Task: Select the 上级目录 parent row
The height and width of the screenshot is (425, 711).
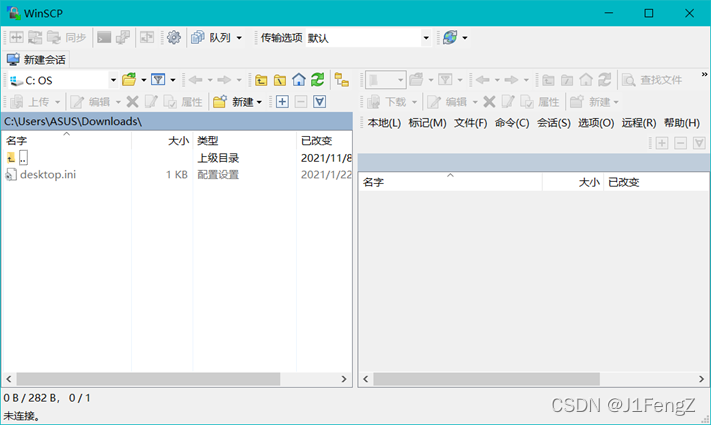Action: [177, 158]
